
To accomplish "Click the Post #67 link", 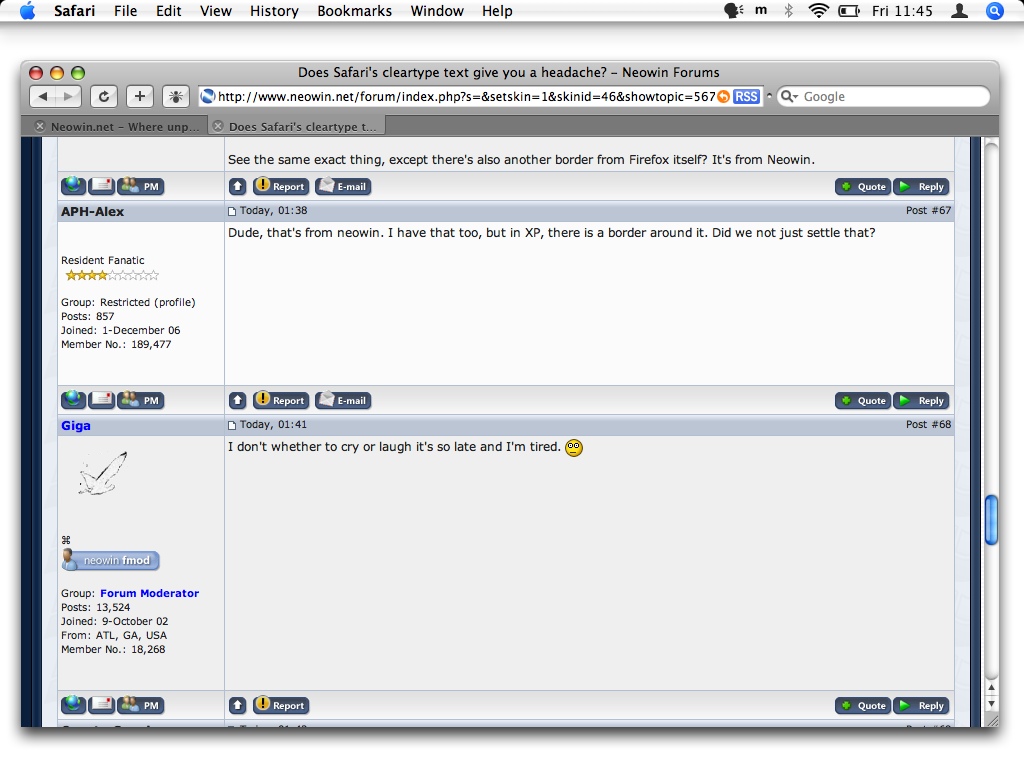I will tap(928, 210).
